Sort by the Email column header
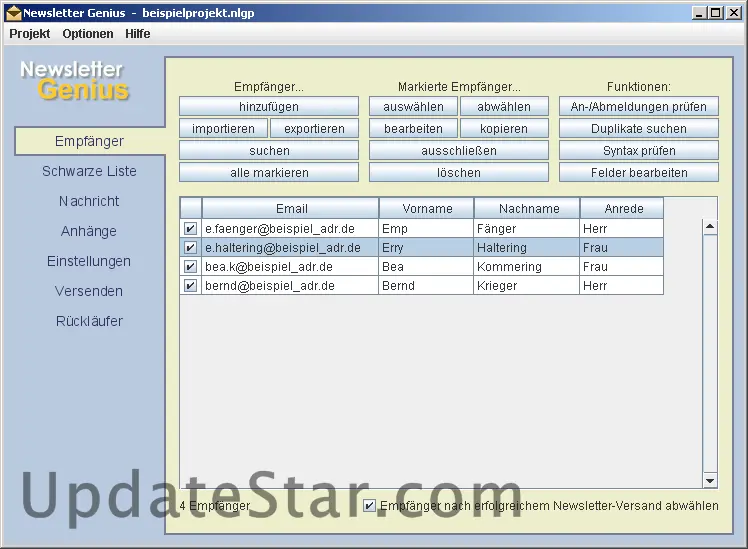 click(x=291, y=208)
